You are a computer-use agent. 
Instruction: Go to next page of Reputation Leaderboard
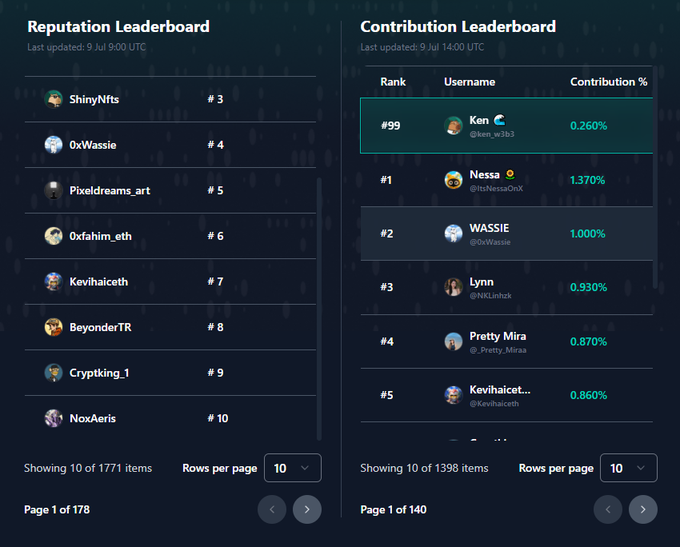[307, 509]
